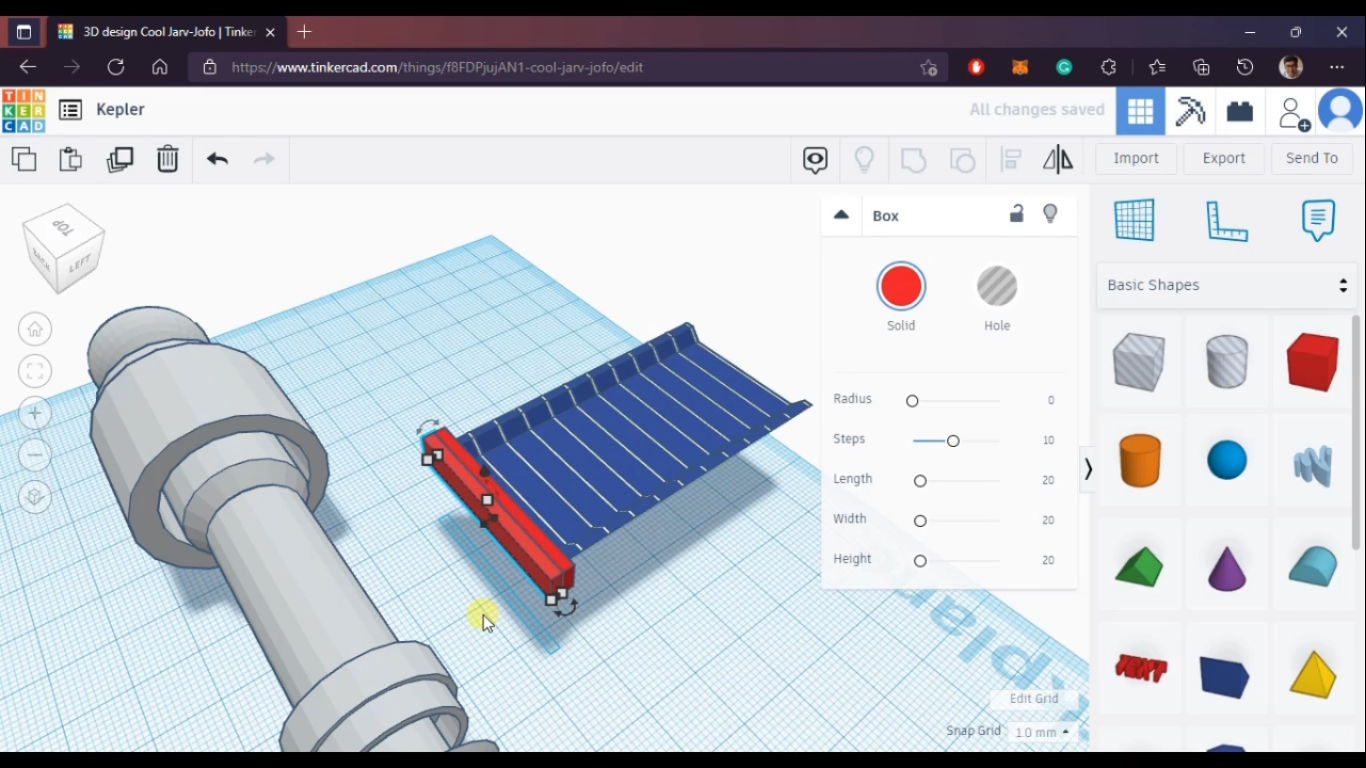Image resolution: width=1366 pixels, height=768 pixels.
Task: Refresh the browser page
Action: click(116, 67)
